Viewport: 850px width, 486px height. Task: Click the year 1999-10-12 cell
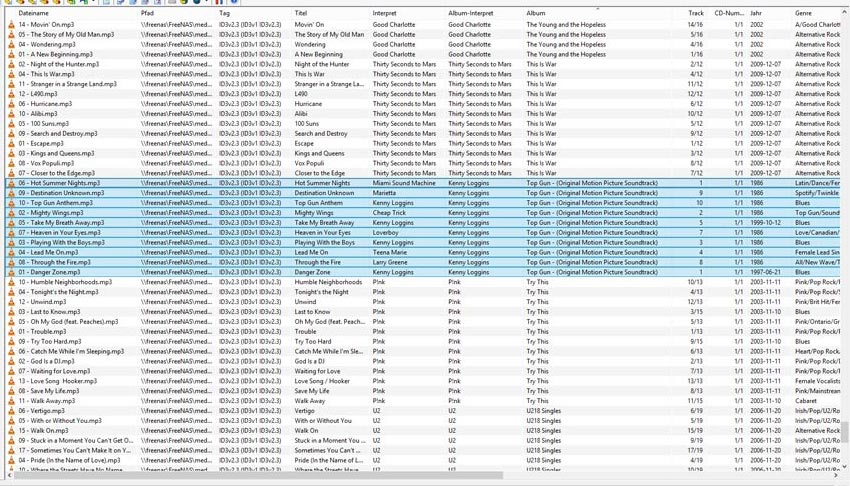point(765,223)
